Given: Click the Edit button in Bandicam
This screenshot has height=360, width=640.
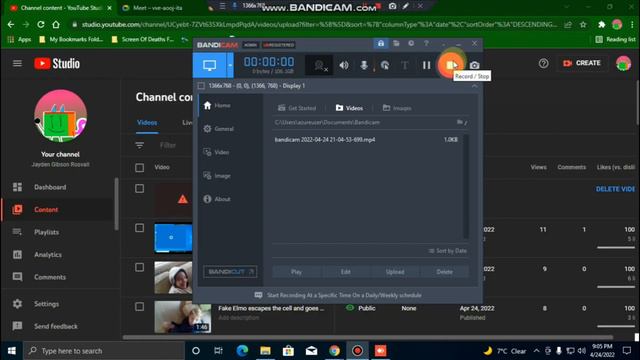Looking at the screenshot, I should [x=346, y=272].
